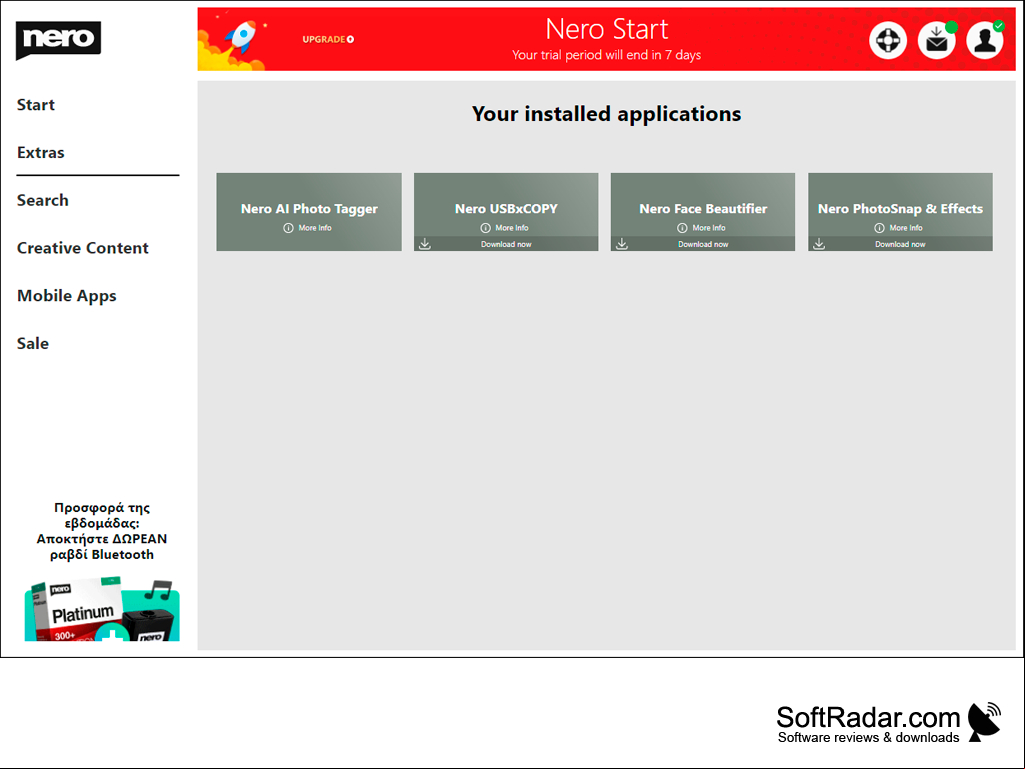This screenshot has width=1025, height=769.
Task: Open the user account profile icon
Action: click(x=985, y=41)
